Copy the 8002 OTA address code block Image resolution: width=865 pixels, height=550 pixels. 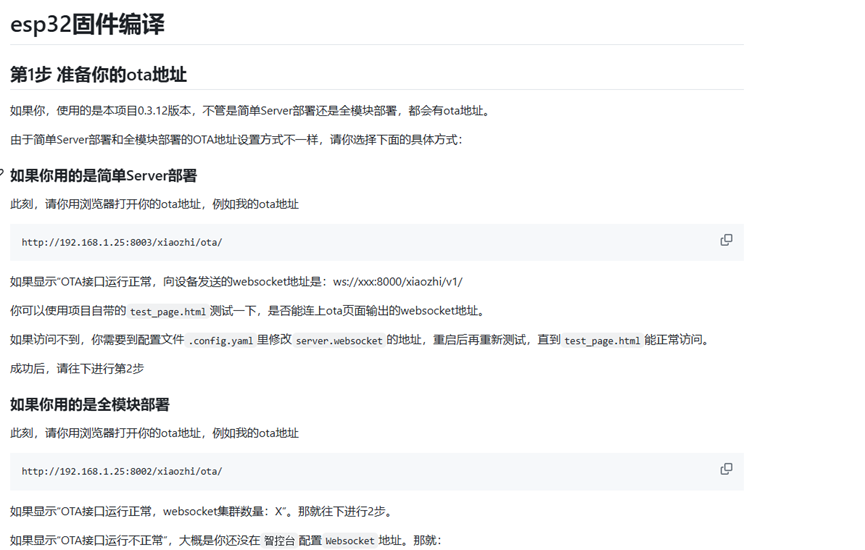tap(726, 469)
